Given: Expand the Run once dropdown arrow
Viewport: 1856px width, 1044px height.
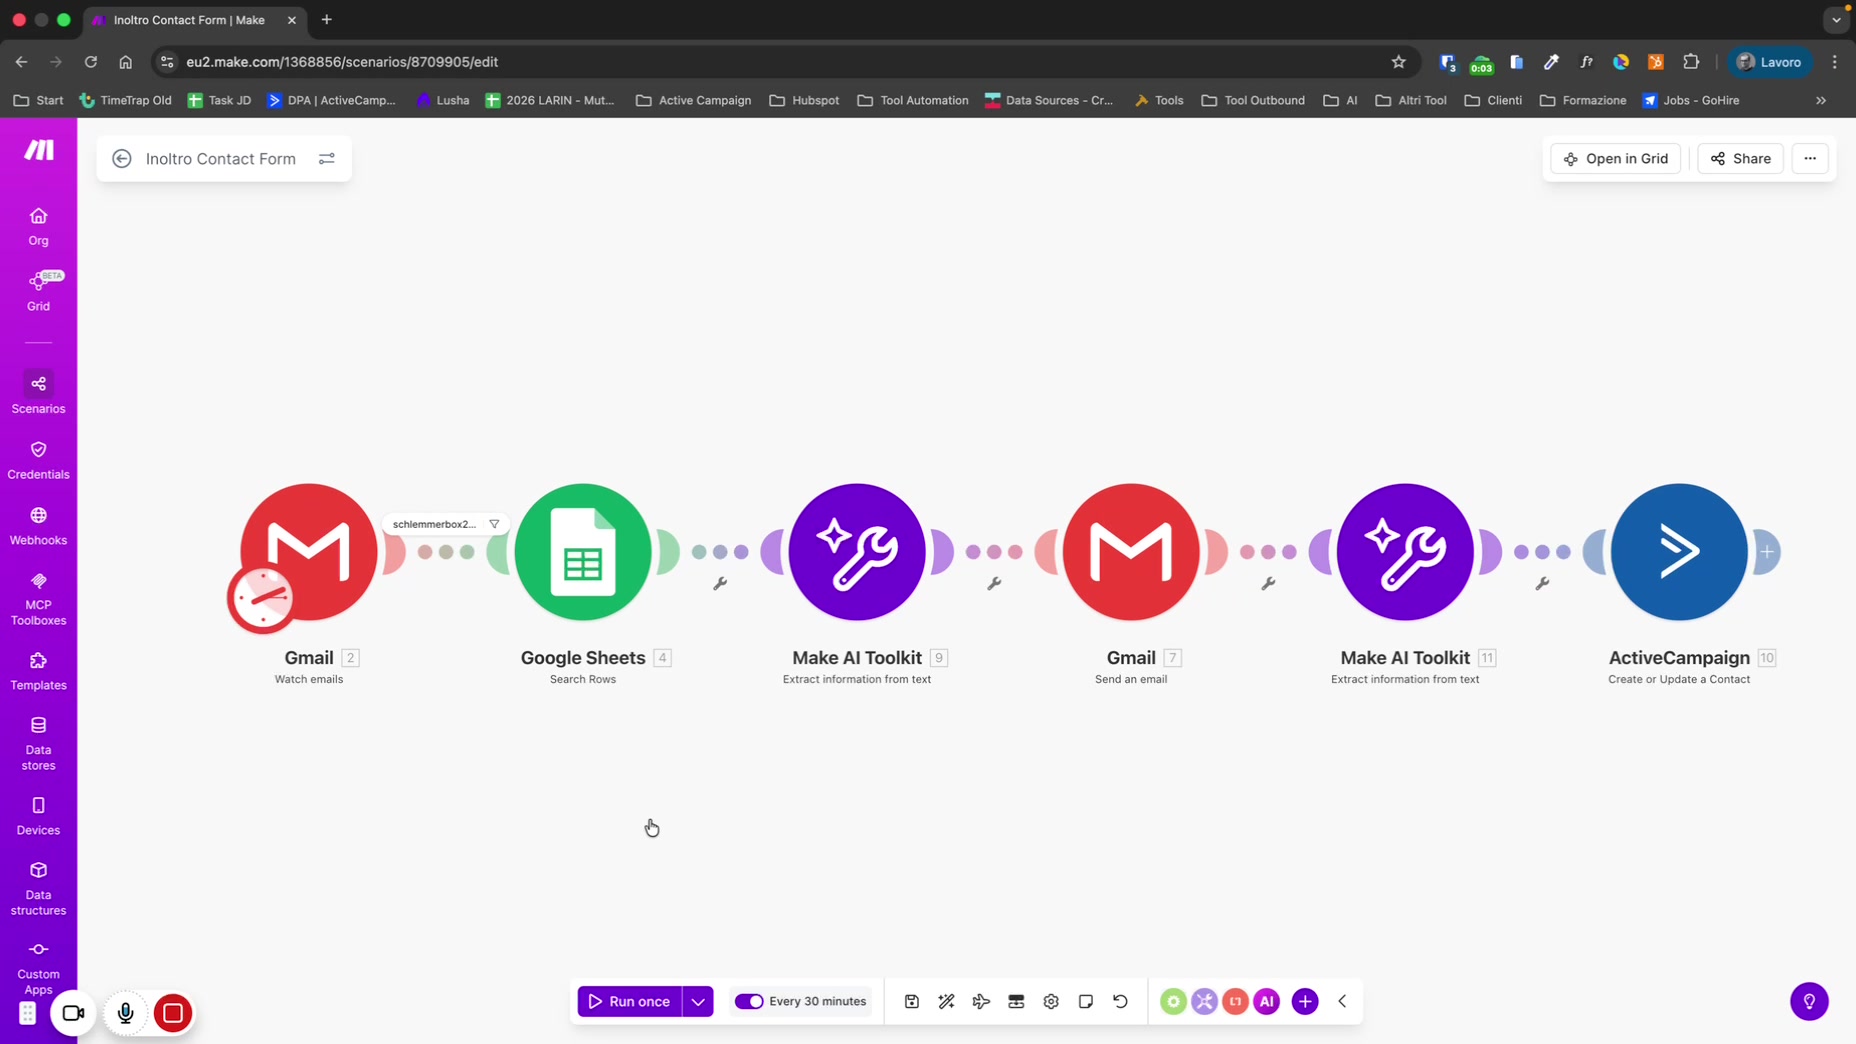Looking at the screenshot, I should [x=698, y=1001].
